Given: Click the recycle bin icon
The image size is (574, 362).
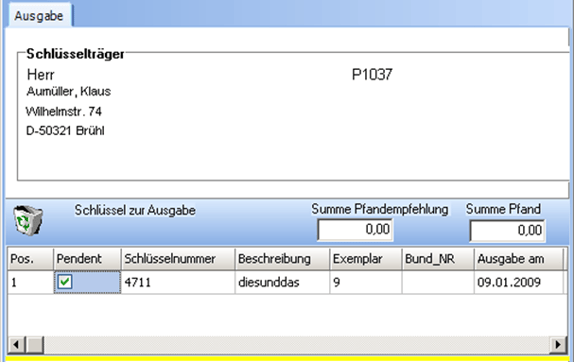Looking at the screenshot, I should click(x=28, y=221).
